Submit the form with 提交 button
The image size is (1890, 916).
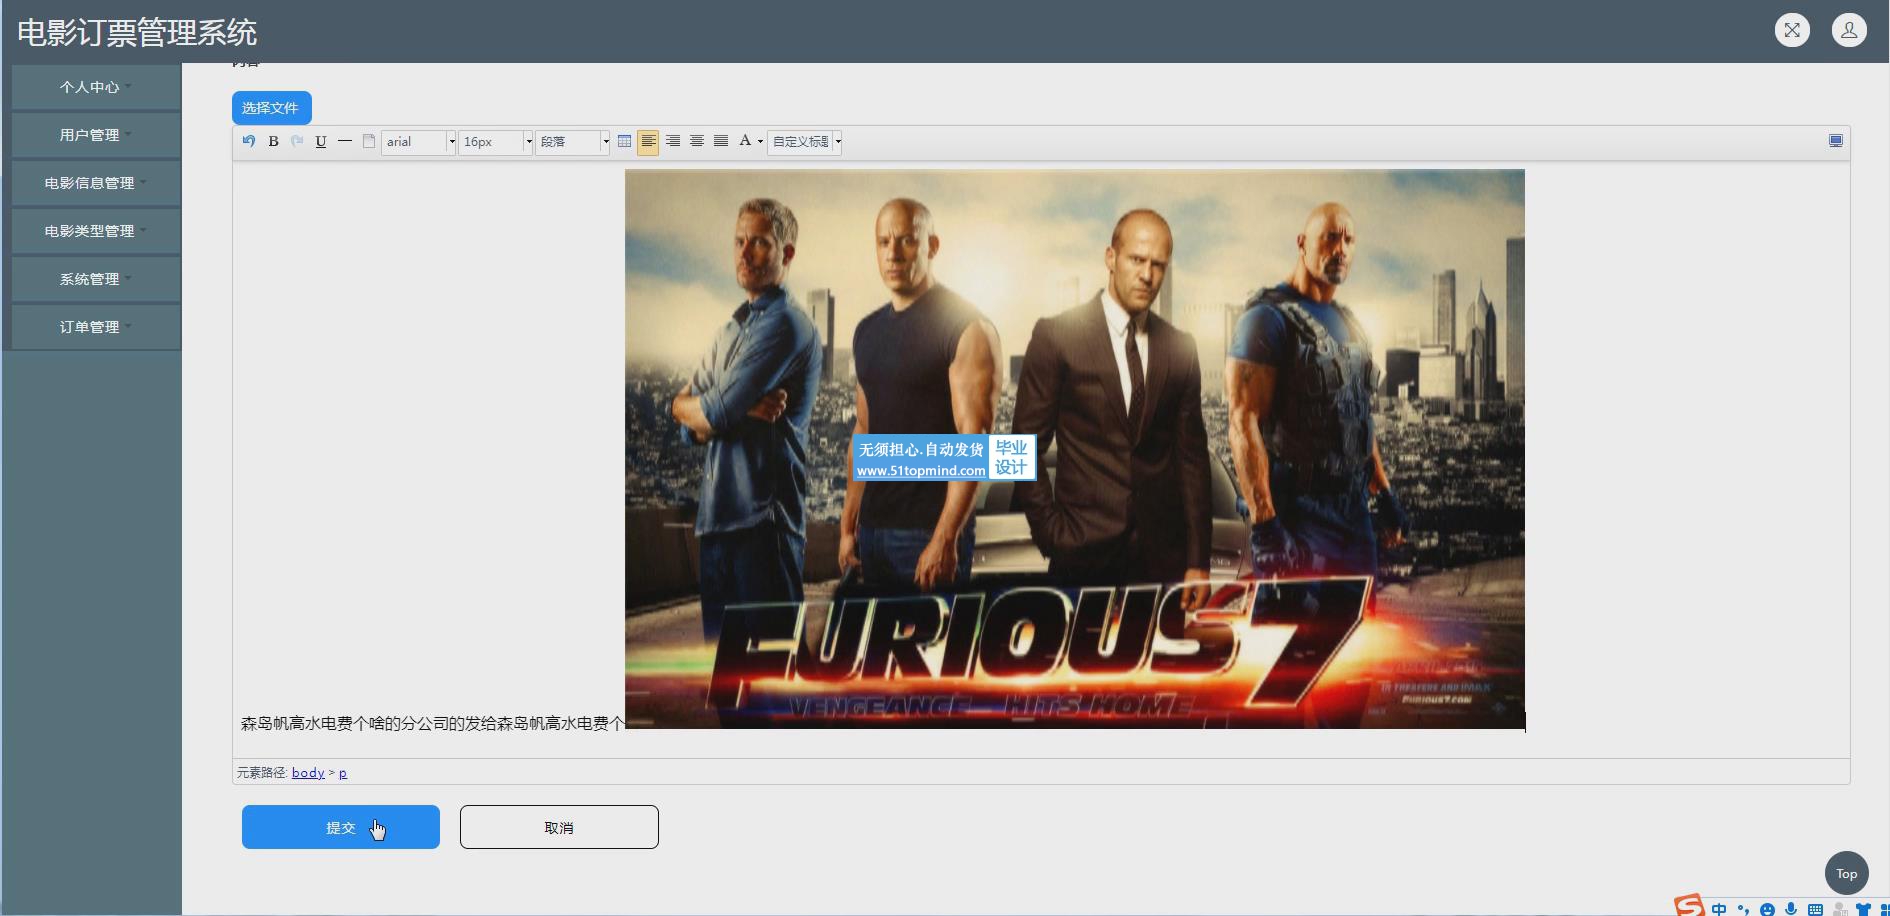tap(341, 827)
